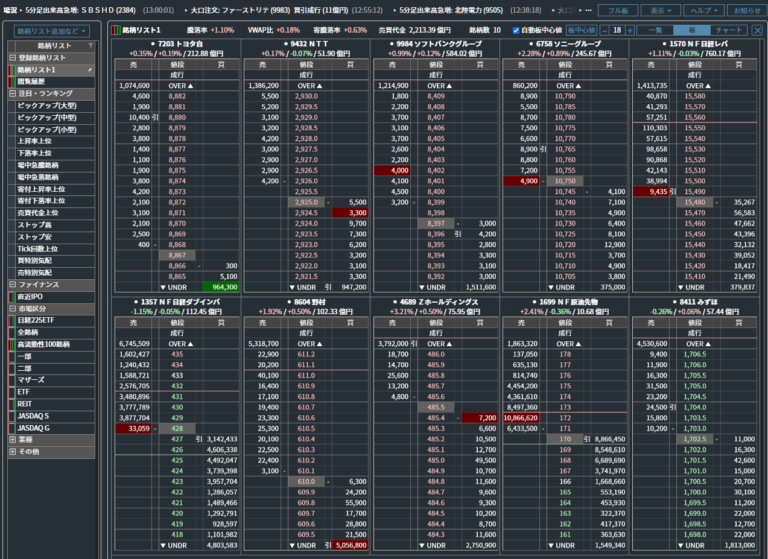Click the plus button beside the 18 field
Screen dimensions: 768x559
(632, 30)
